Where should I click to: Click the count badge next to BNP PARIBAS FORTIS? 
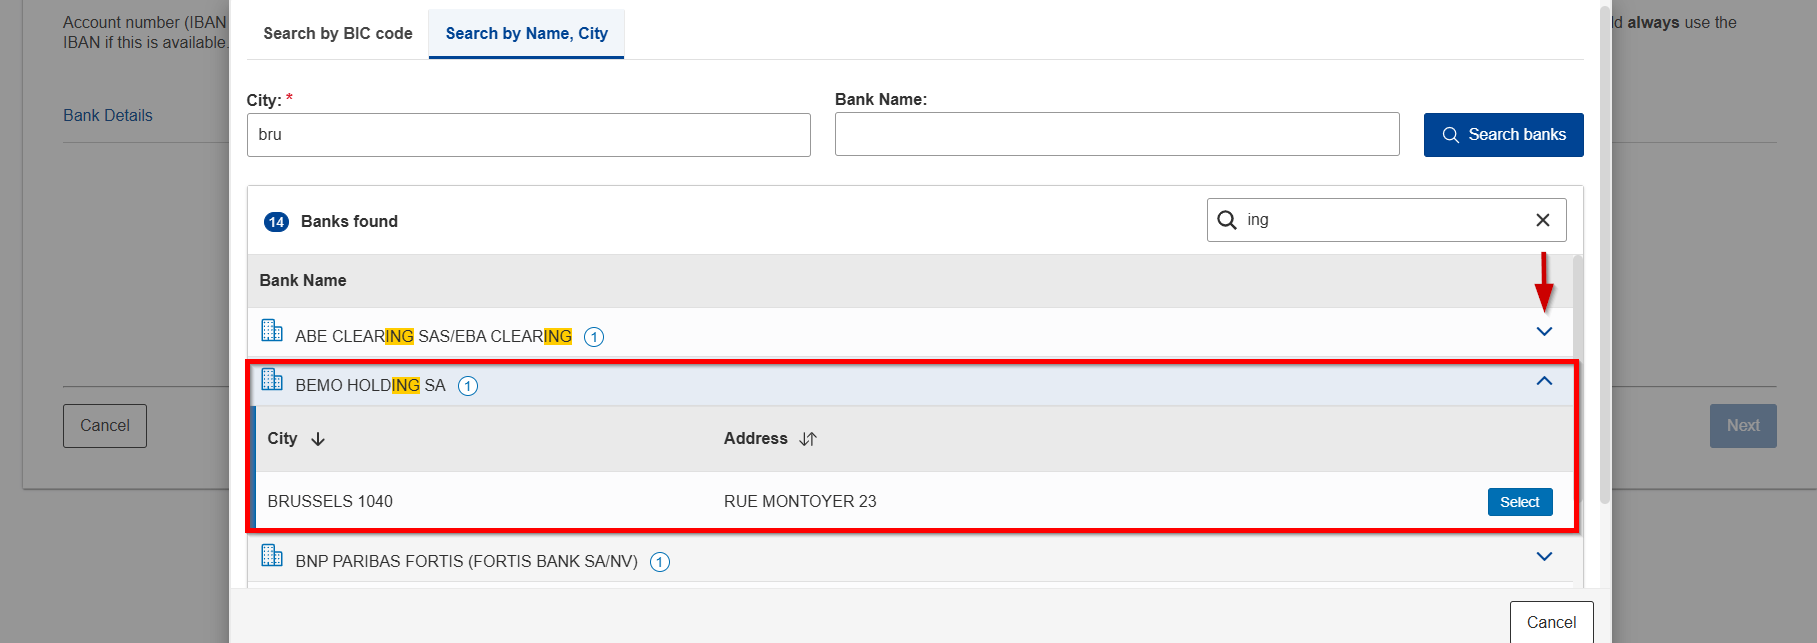click(x=660, y=562)
